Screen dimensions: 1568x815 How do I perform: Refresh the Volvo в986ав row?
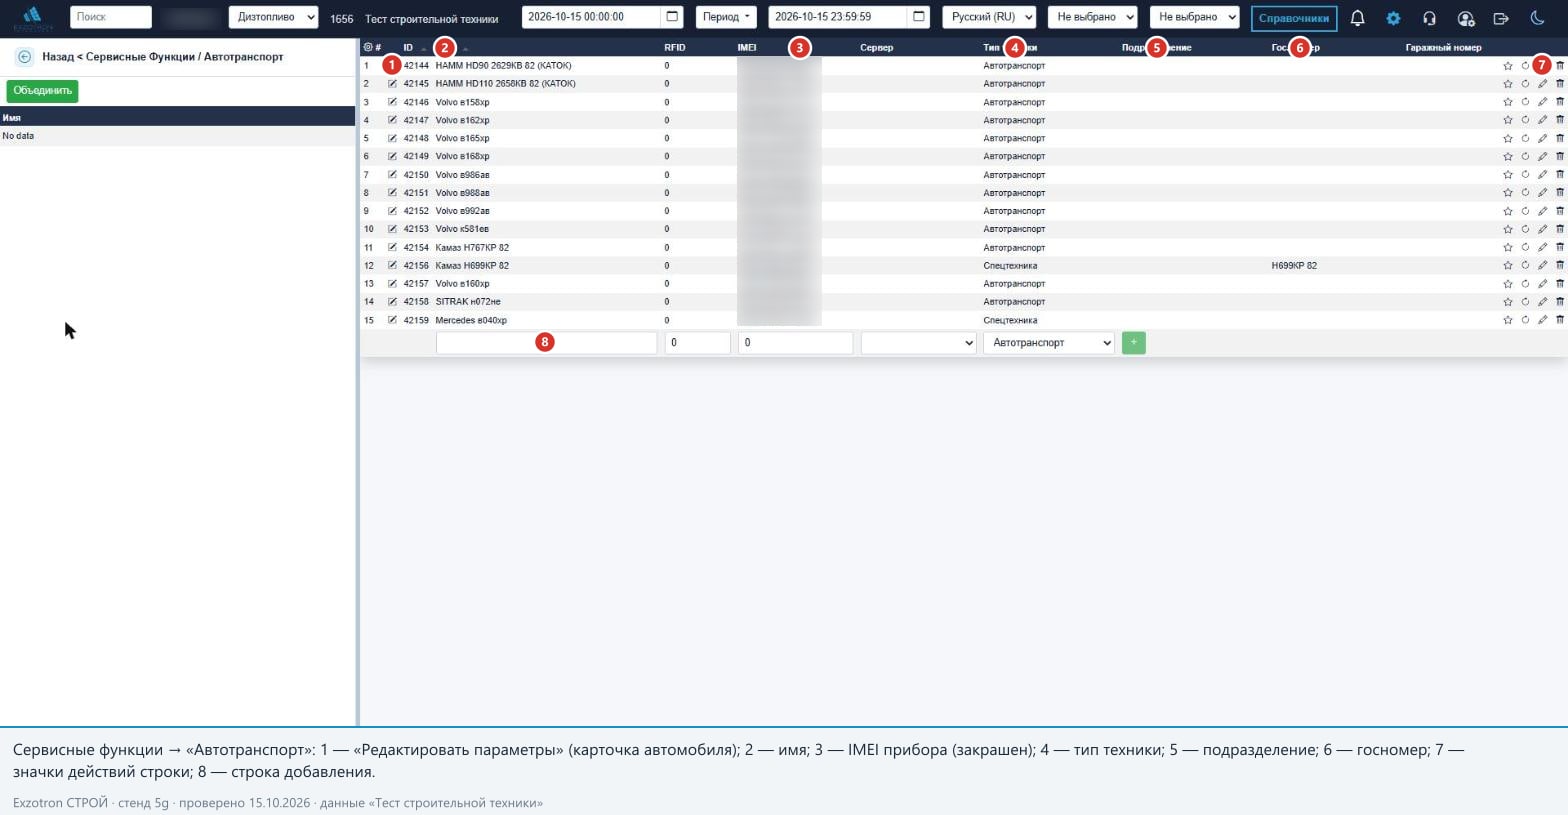1525,175
